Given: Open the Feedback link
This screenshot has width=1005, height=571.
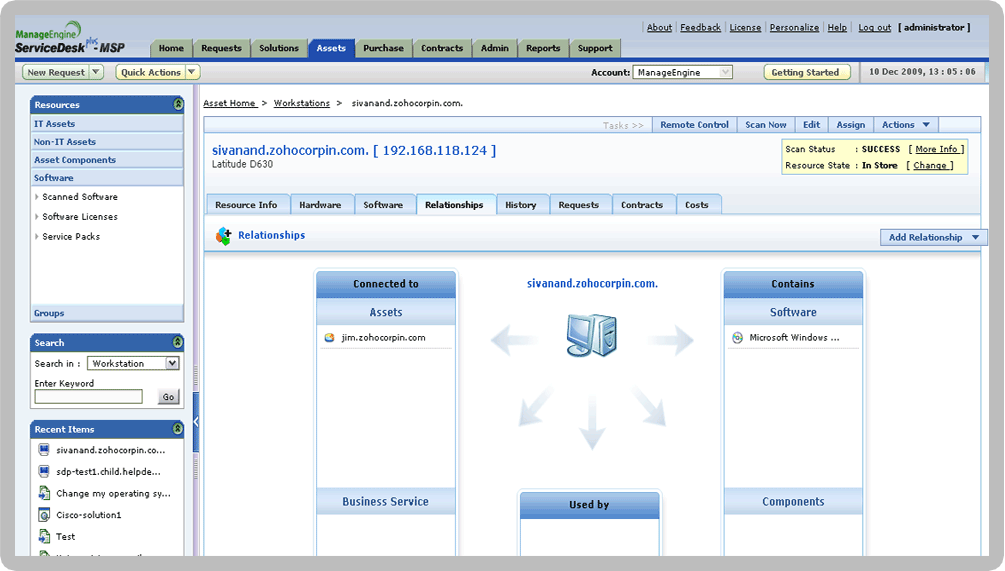Looking at the screenshot, I should point(701,28).
